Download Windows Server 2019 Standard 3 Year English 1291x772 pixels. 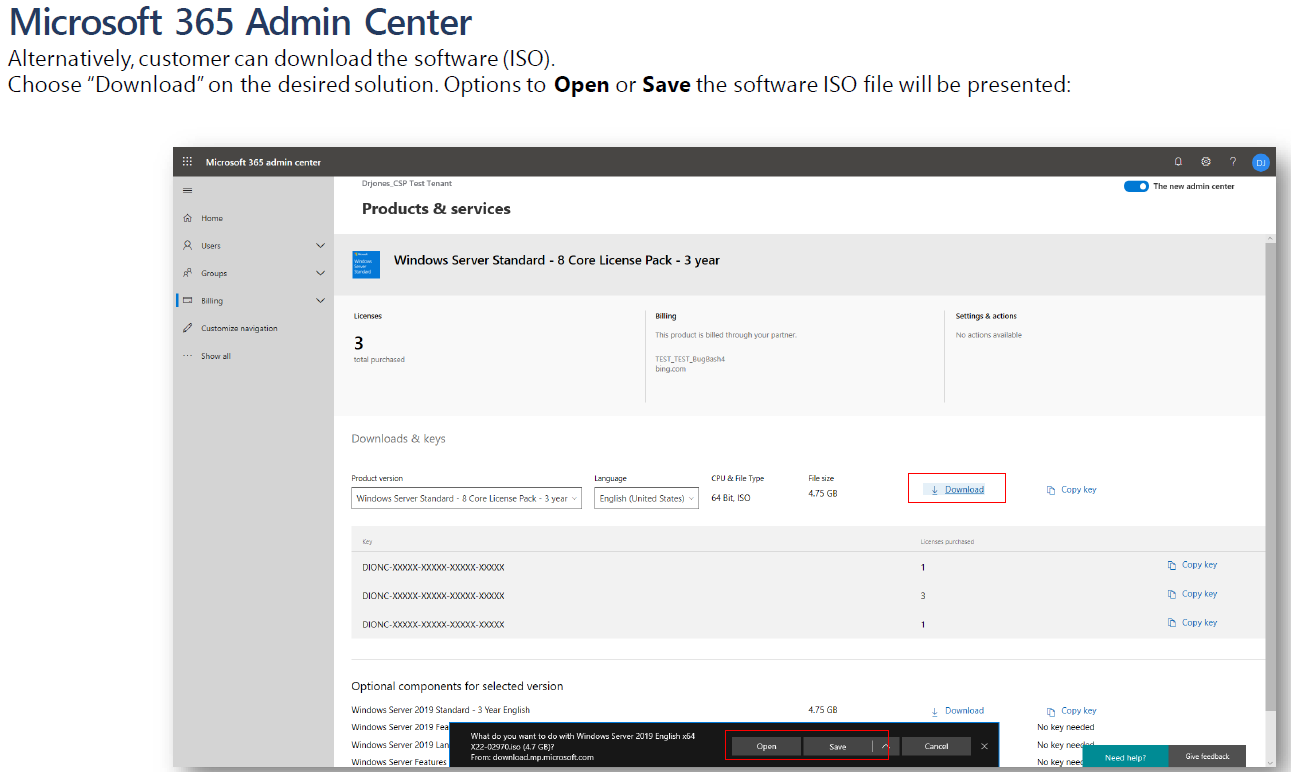click(x=957, y=711)
